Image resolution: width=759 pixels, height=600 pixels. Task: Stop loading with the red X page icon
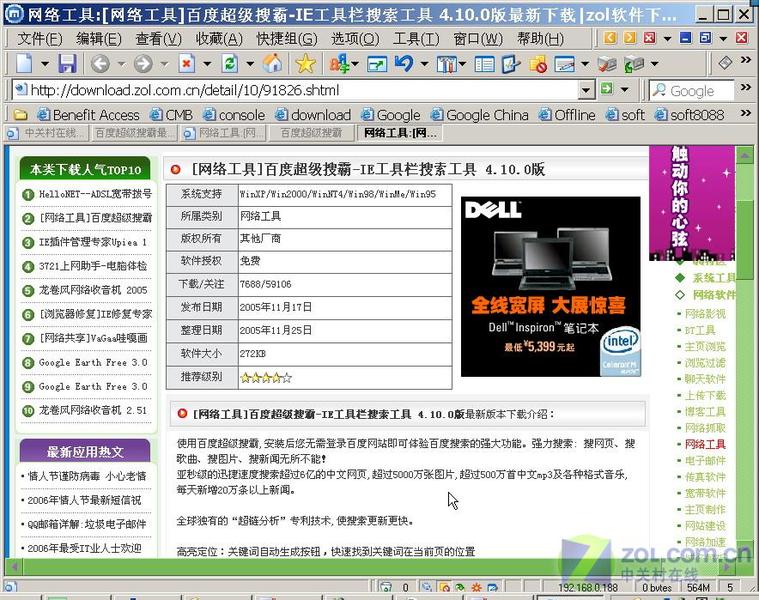186,63
